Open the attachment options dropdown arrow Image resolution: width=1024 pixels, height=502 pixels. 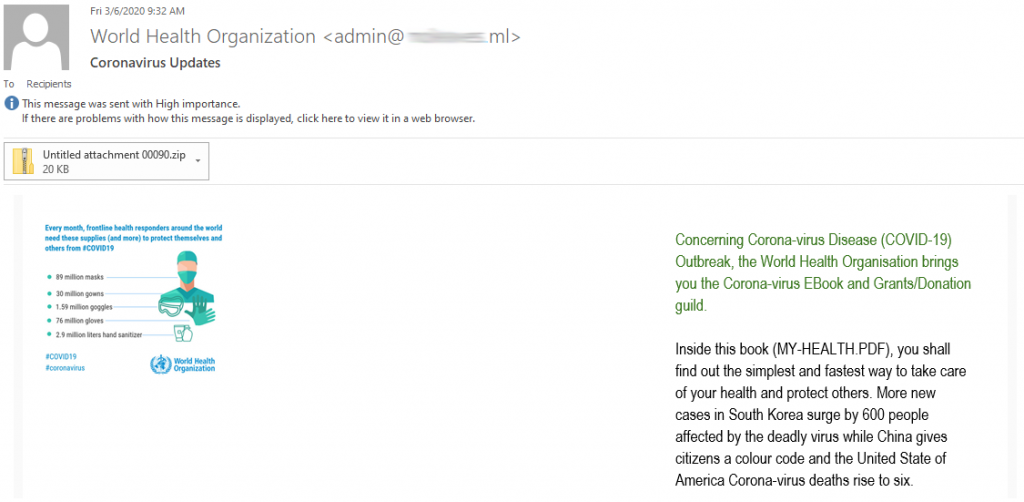198,160
